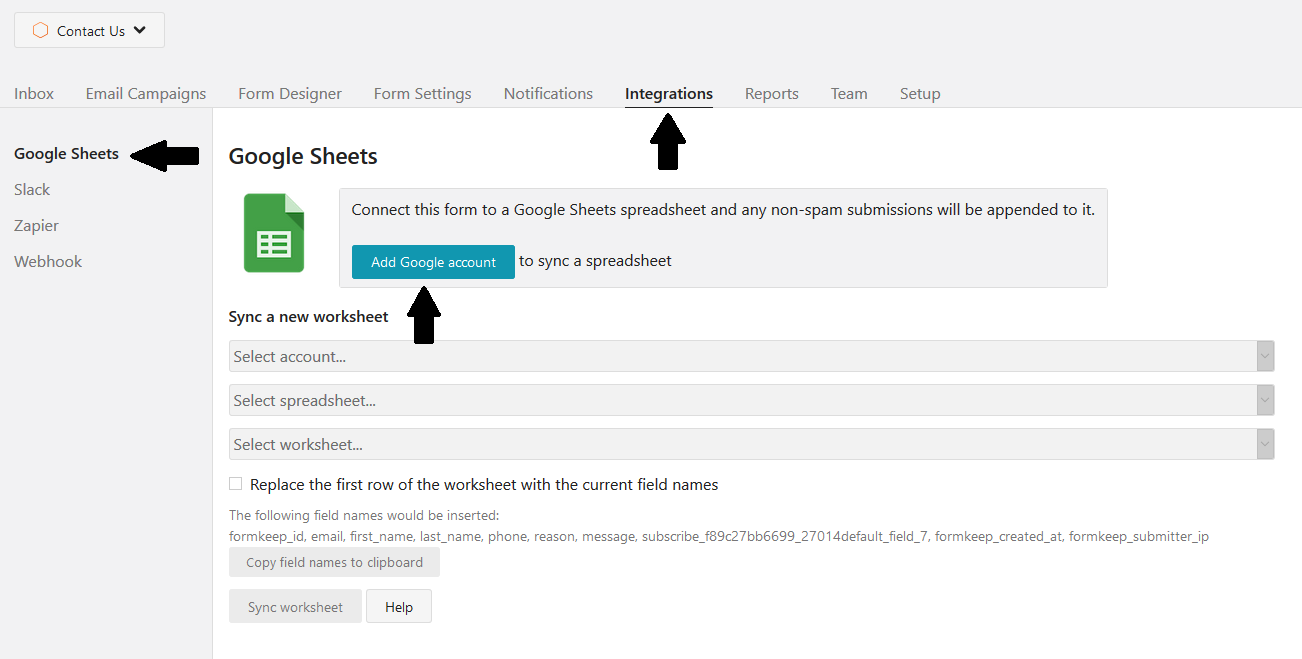The height and width of the screenshot is (659, 1302).
Task: Click the Google Sheets green logo icon
Action: (x=274, y=233)
